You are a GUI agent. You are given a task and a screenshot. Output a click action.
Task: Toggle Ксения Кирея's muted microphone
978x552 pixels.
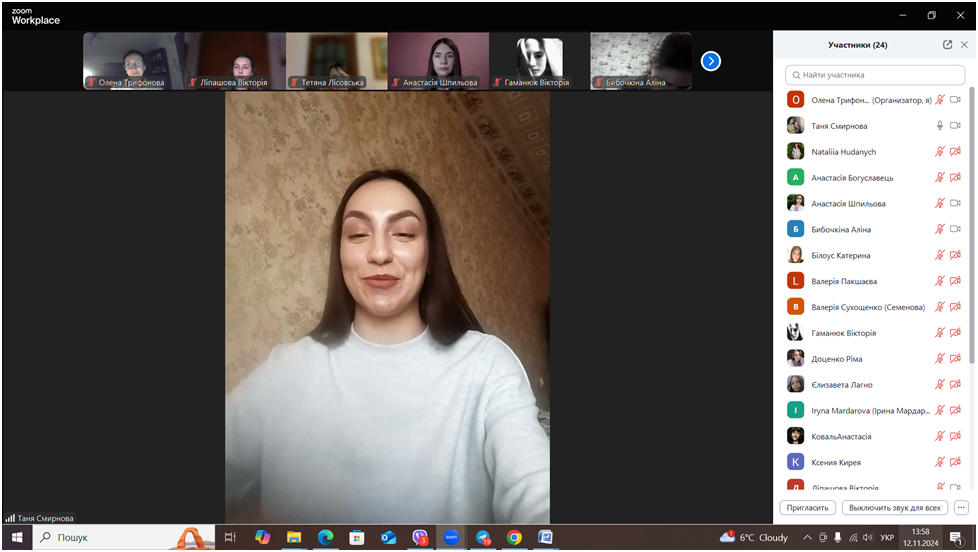point(939,462)
